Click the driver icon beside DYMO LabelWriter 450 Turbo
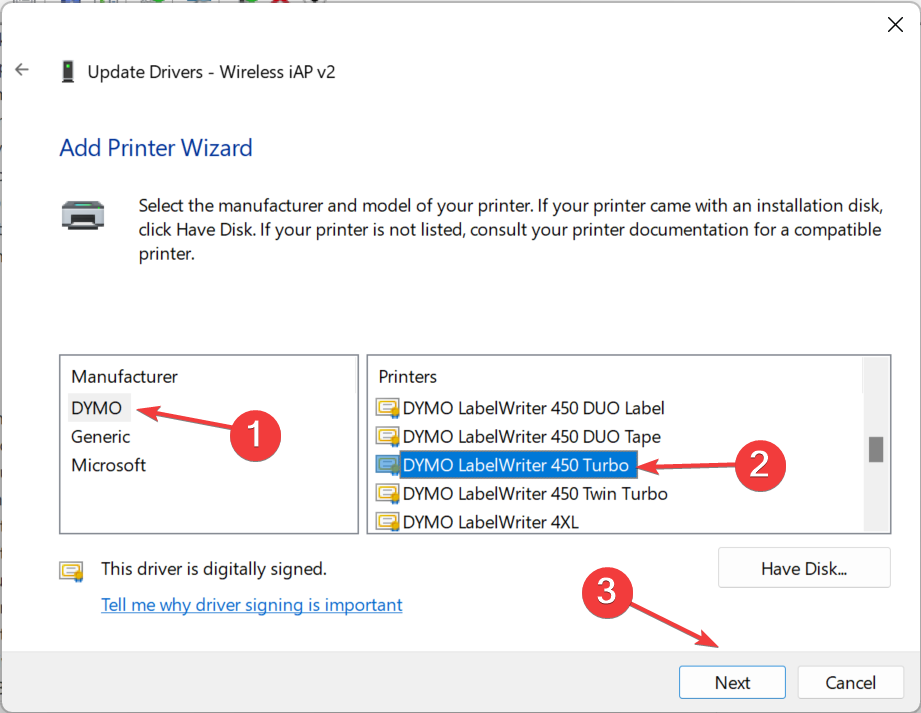The height and width of the screenshot is (713, 921). tap(389, 464)
